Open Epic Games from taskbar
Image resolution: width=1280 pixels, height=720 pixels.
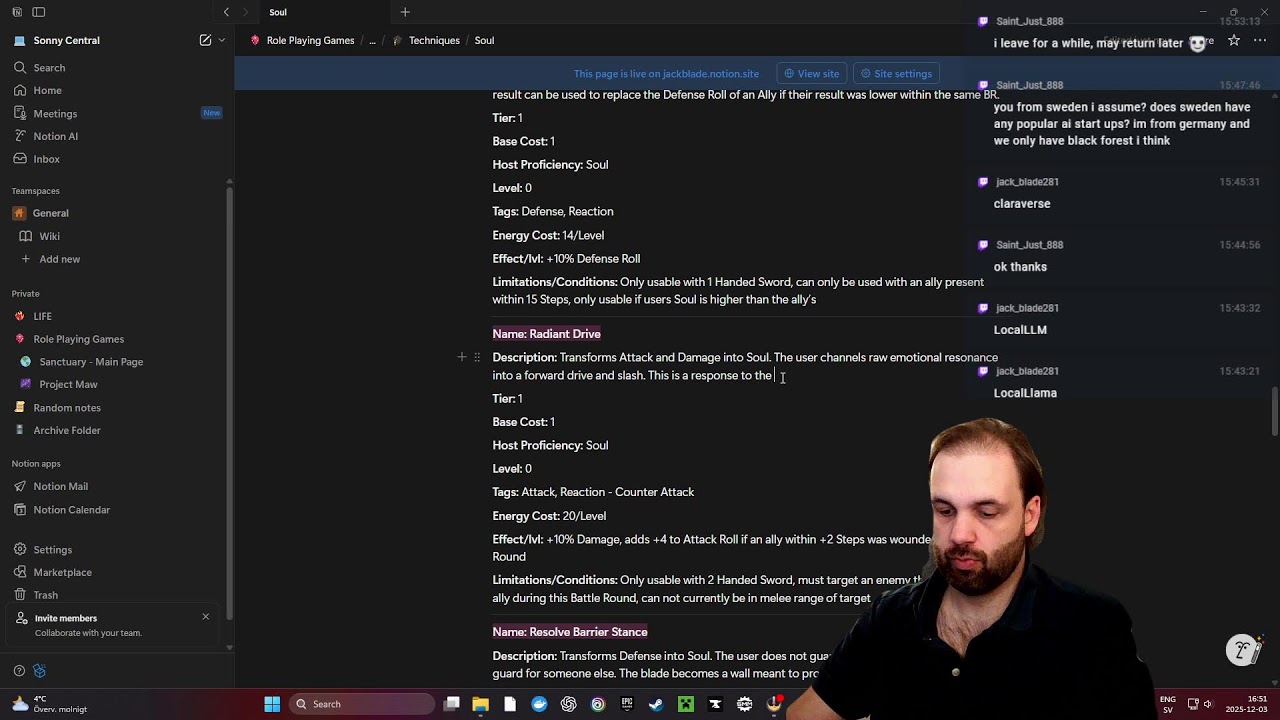point(627,704)
